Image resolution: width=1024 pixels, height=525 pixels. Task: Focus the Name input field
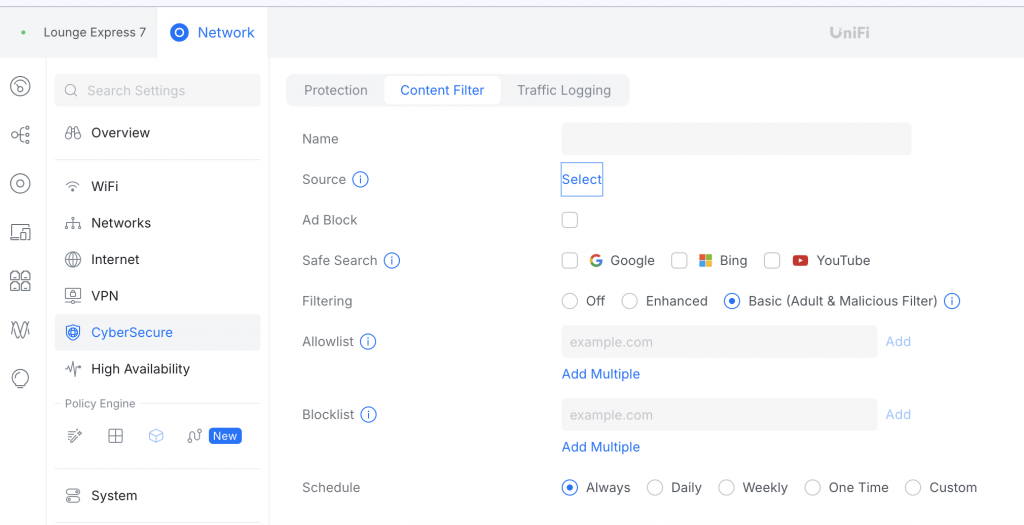736,139
